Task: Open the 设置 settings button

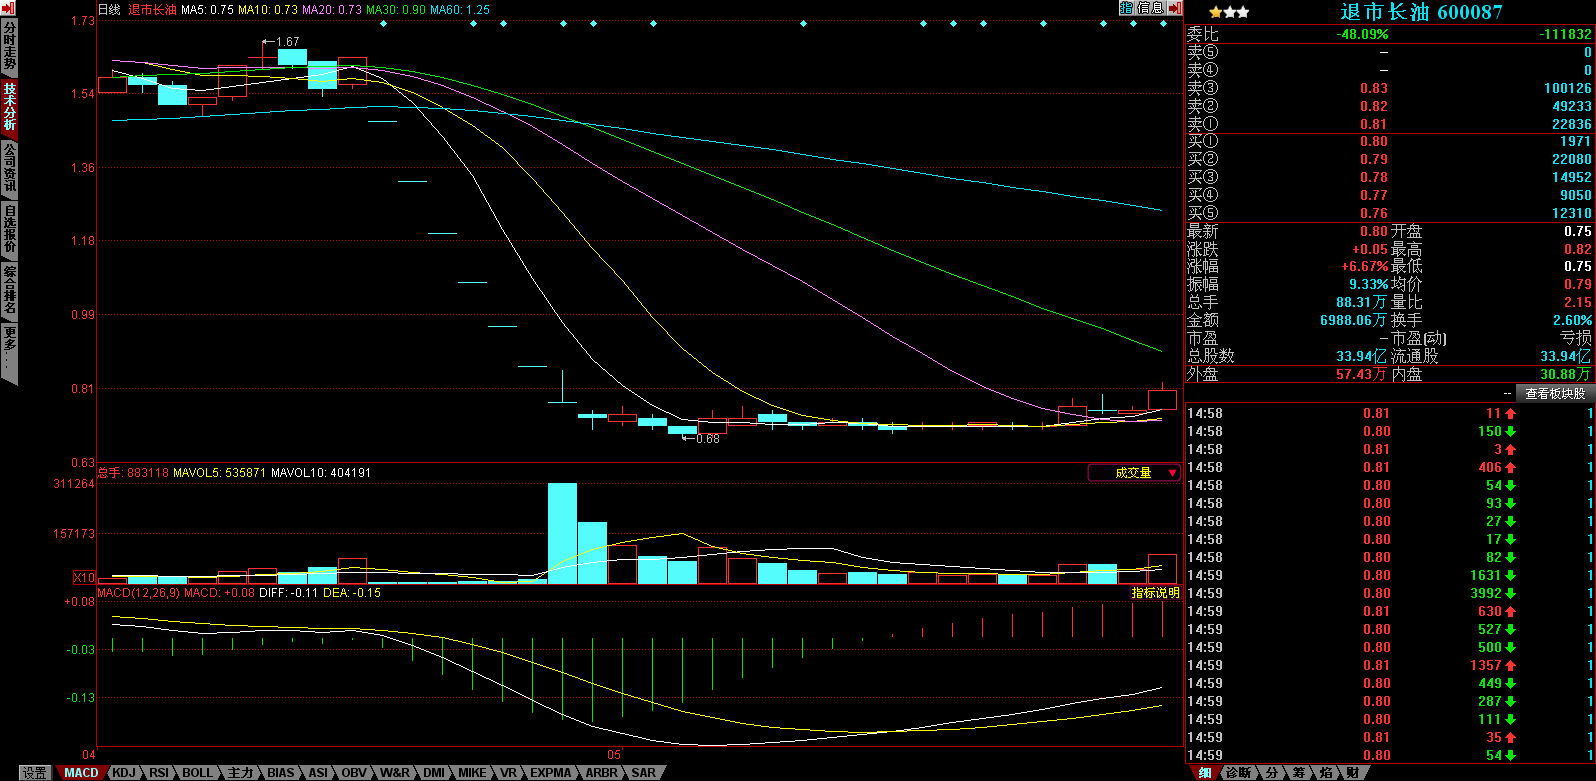Action: tap(36, 773)
